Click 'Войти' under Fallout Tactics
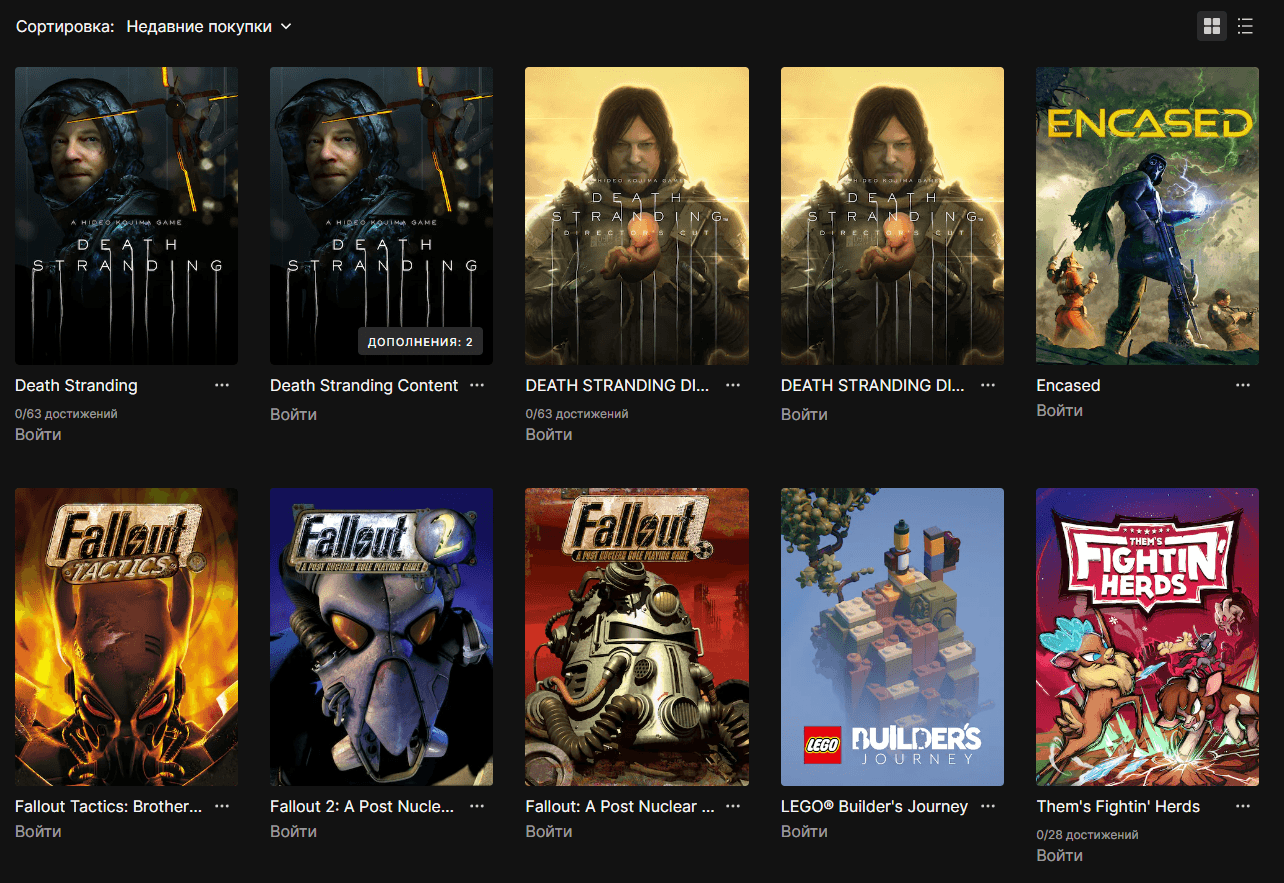 [x=38, y=832]
